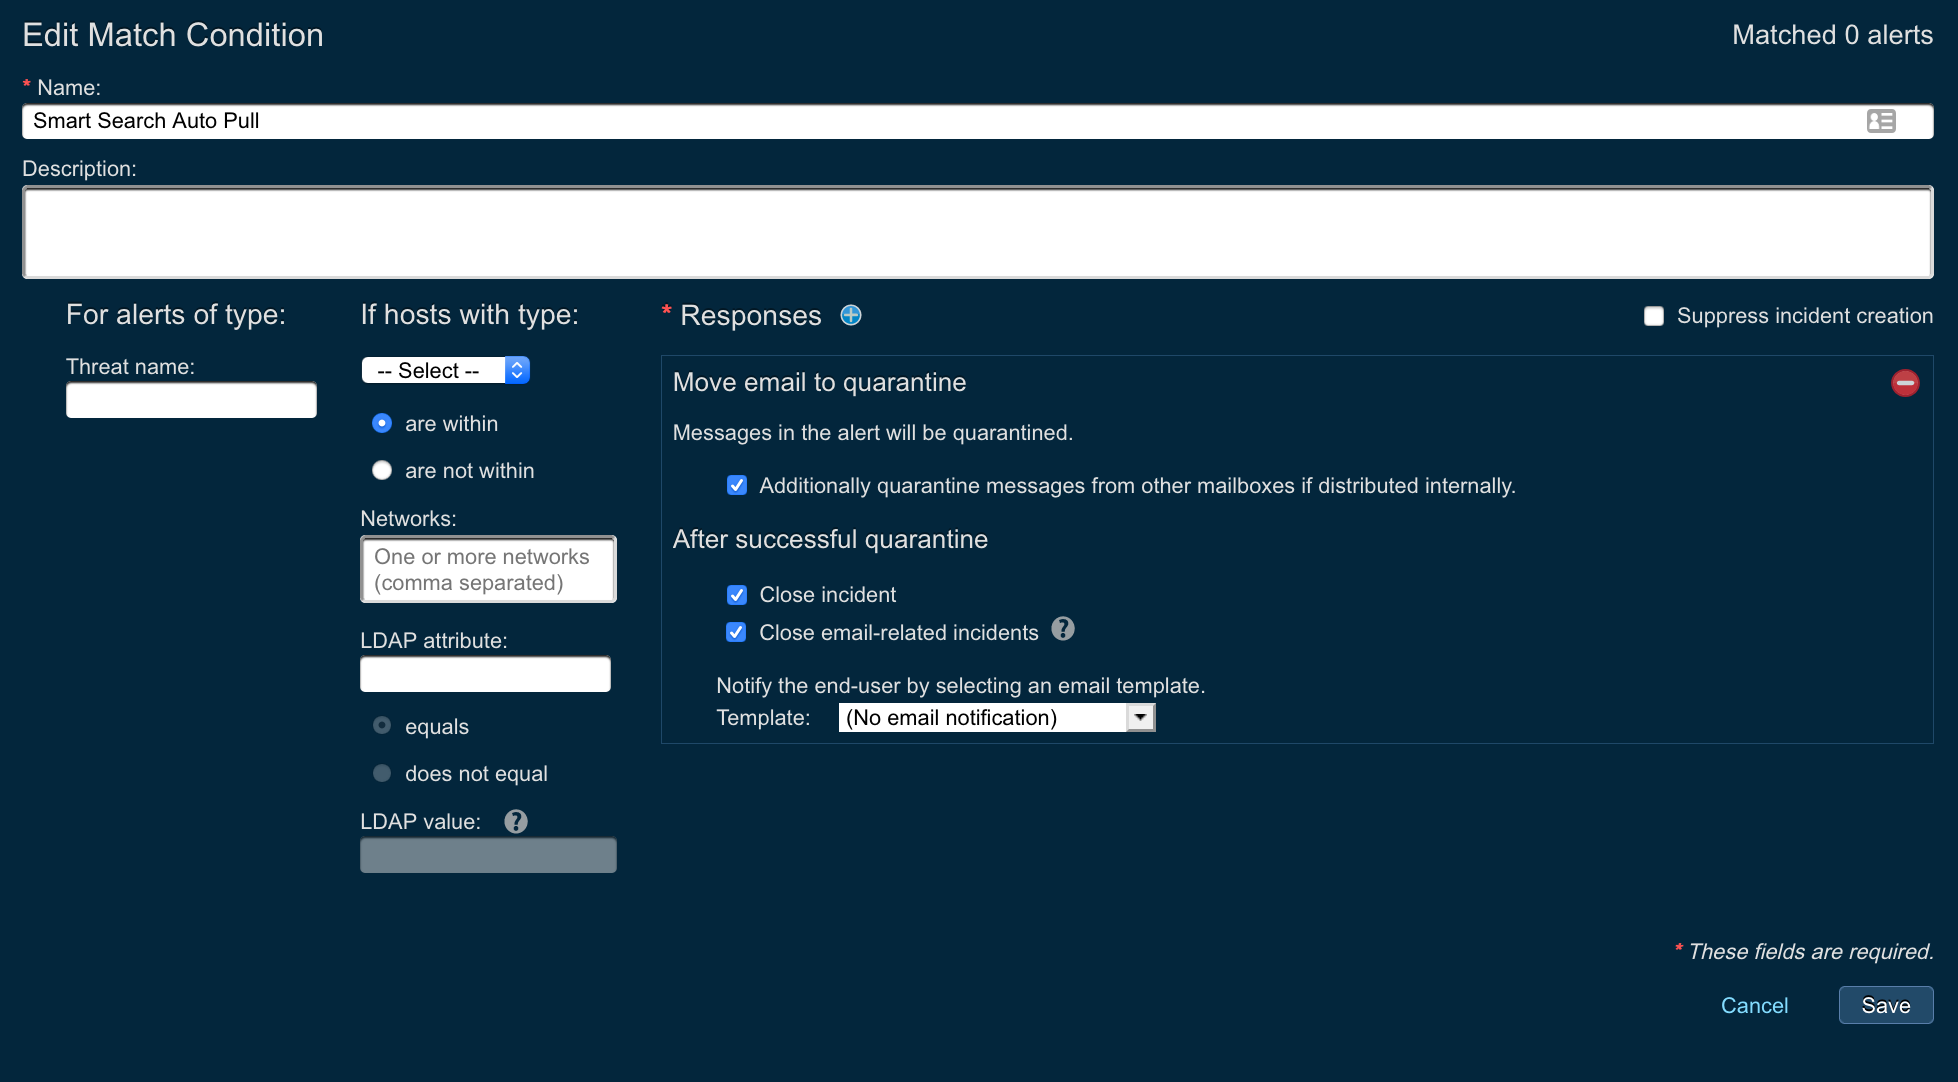Toggle Suppress incident creation checkbox
Viewport: 1958px width, 1082px height.
tap(1654, 316)
